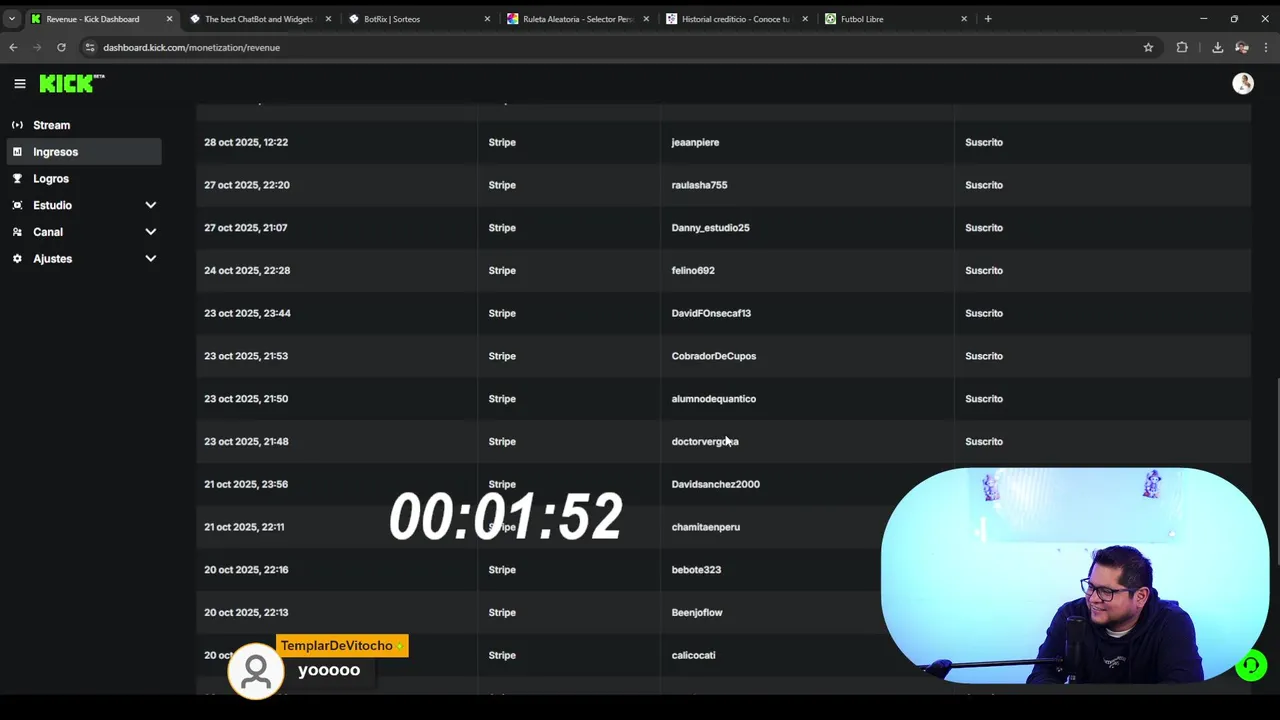Click the site info icon in address bar
This screenshot has width=1280, height=720.
90,47
